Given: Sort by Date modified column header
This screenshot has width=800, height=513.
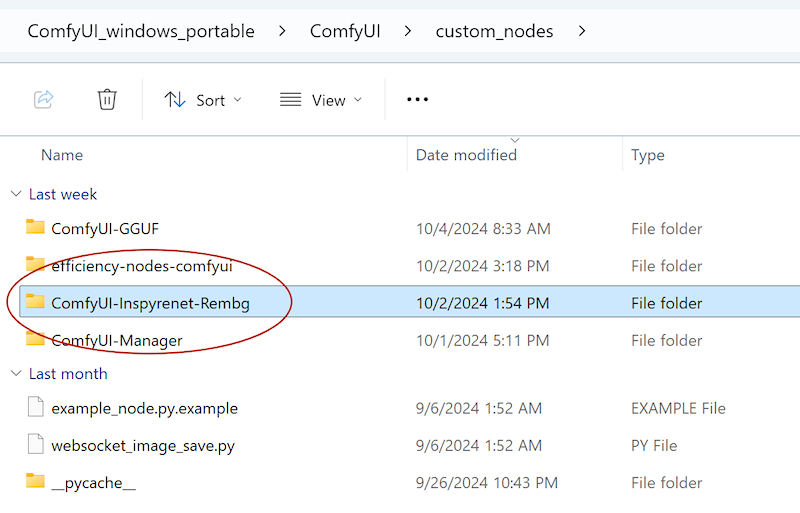Looking at the screenshot, I should pos(466,155).
